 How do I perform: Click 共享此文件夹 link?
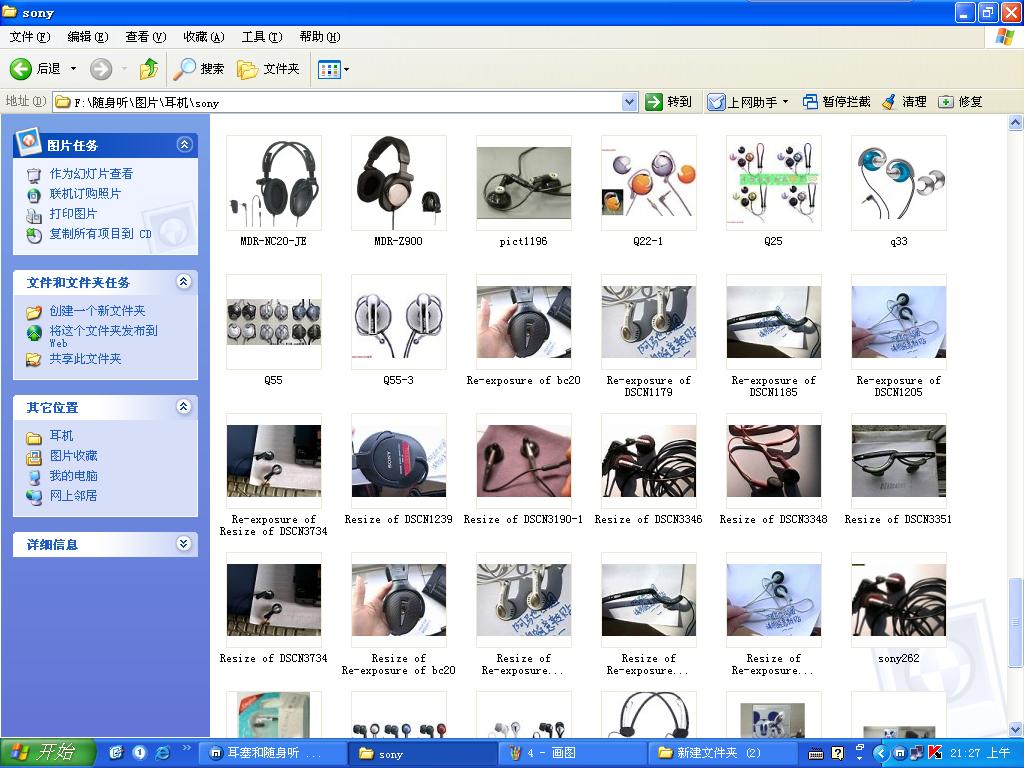point(86,359)
